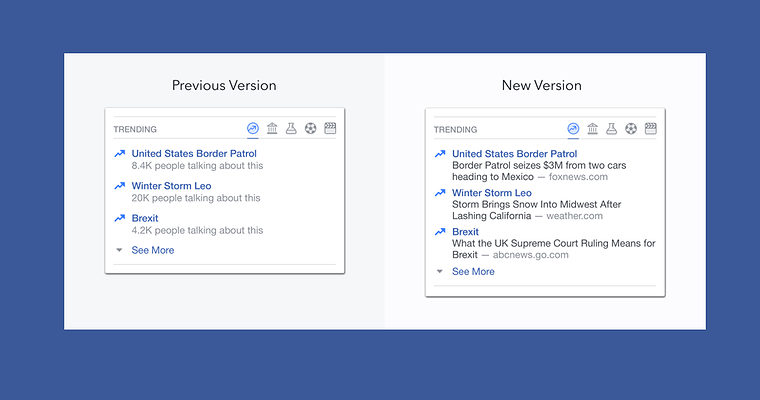Click See More link in Previous Version
760x400 pixels.
coord(153,250)
